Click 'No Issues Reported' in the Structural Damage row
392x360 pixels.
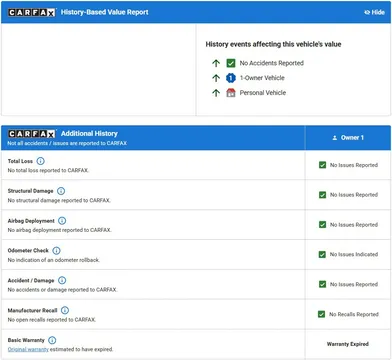(354, 195)
